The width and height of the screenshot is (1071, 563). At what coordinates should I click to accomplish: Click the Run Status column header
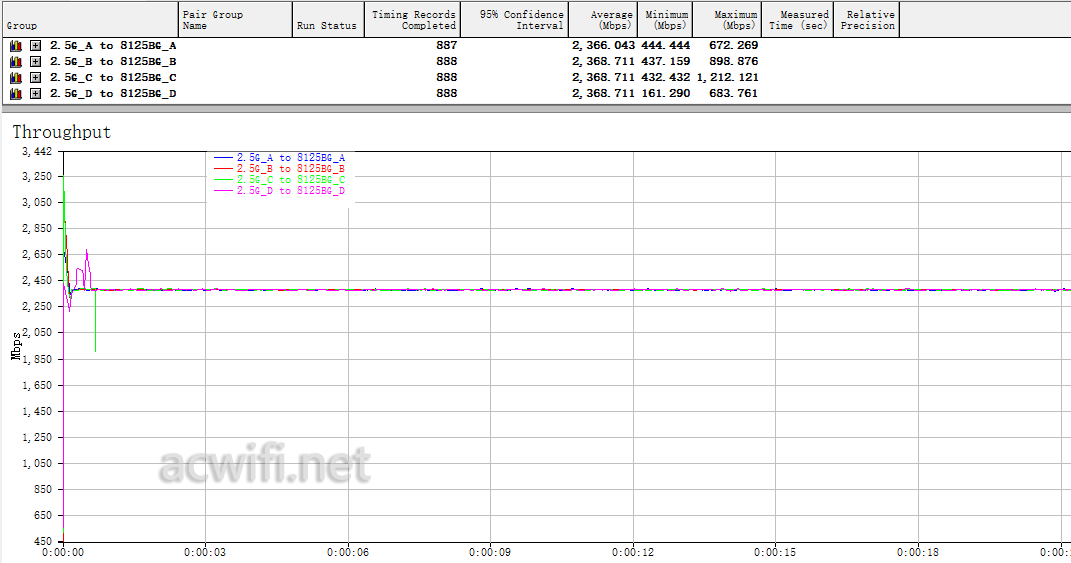328,19
